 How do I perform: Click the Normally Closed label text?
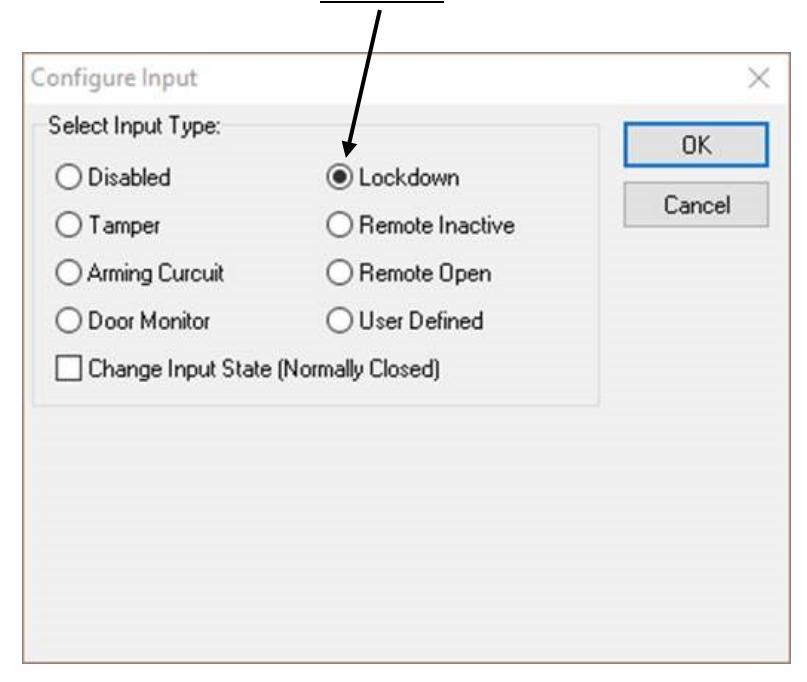(359, 369)
